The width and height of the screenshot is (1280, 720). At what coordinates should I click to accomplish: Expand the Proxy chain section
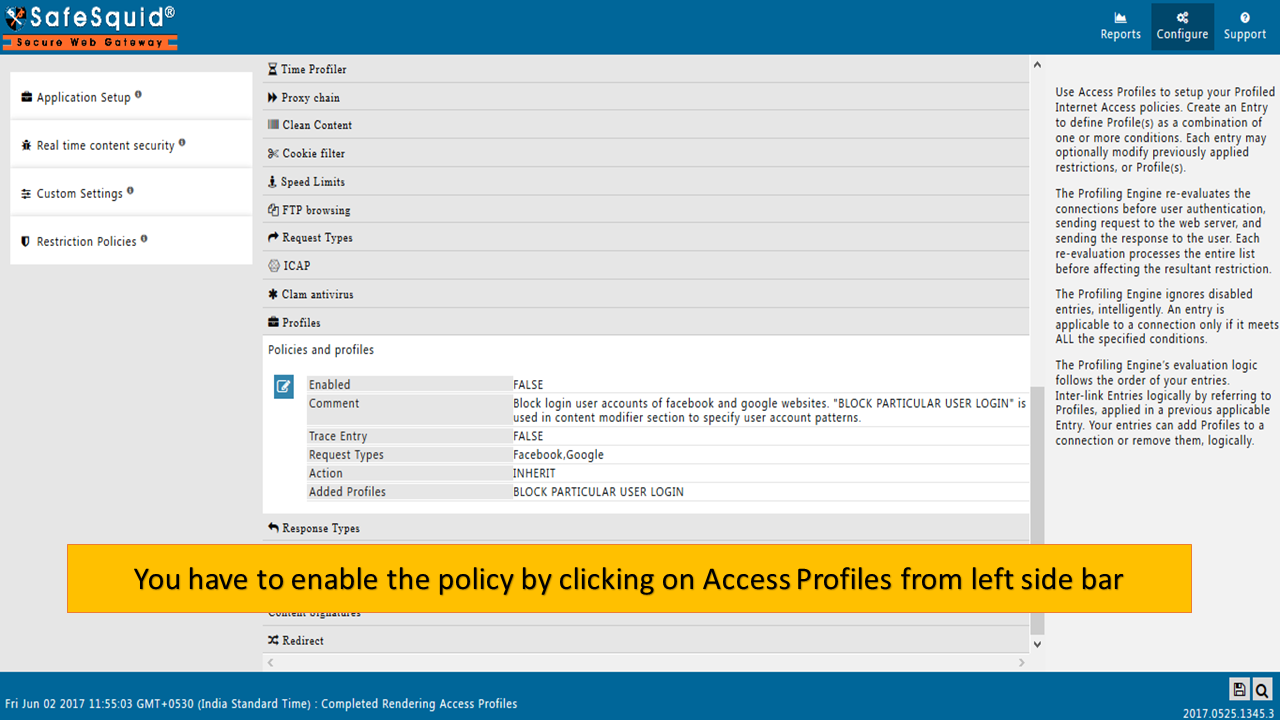(x=645, y=97)
